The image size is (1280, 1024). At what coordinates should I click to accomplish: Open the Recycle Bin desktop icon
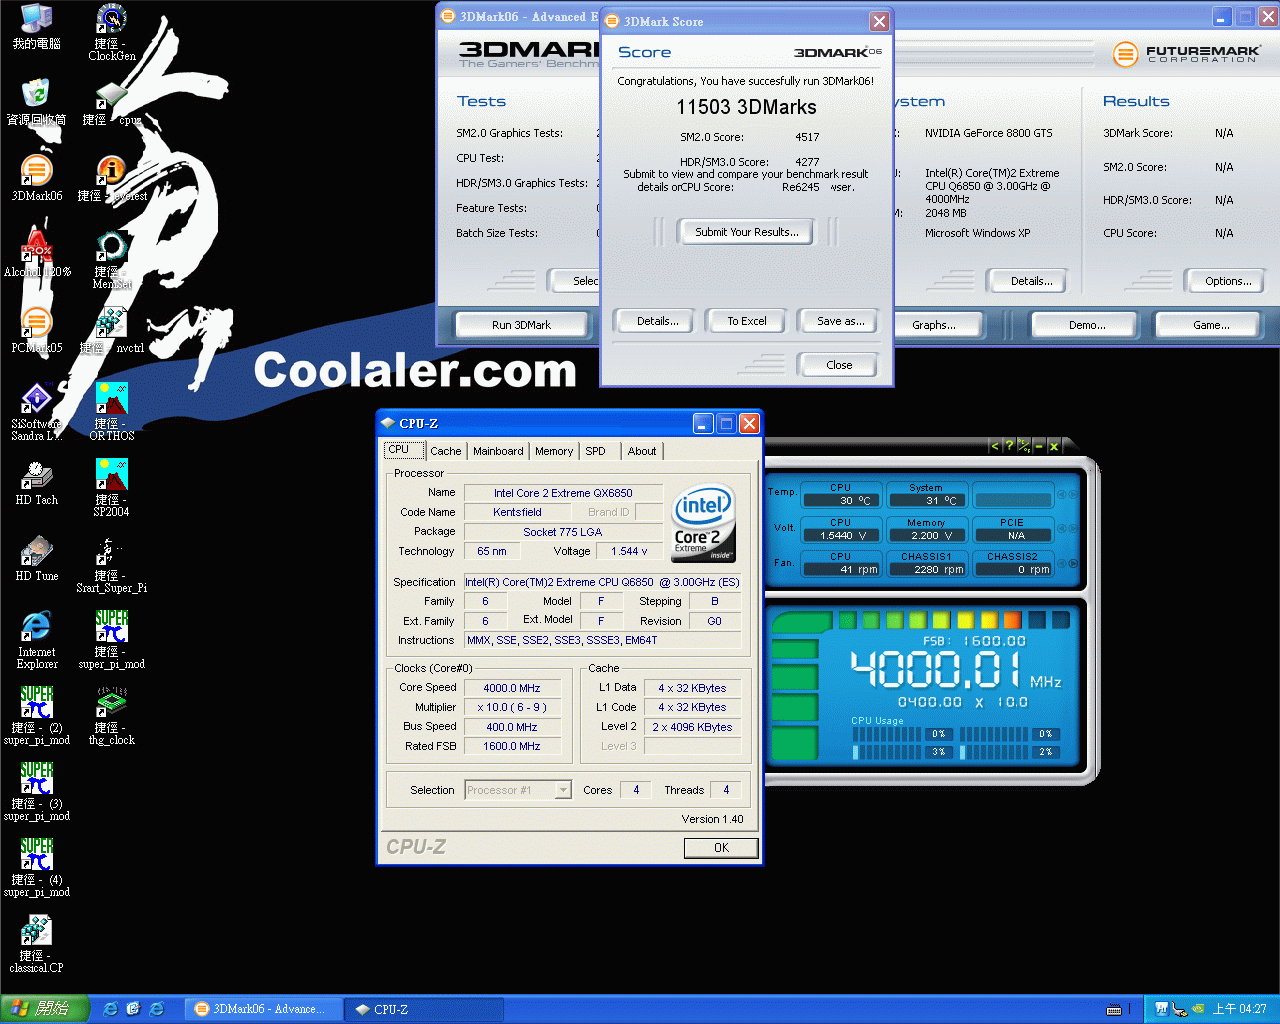click(36, 102)
